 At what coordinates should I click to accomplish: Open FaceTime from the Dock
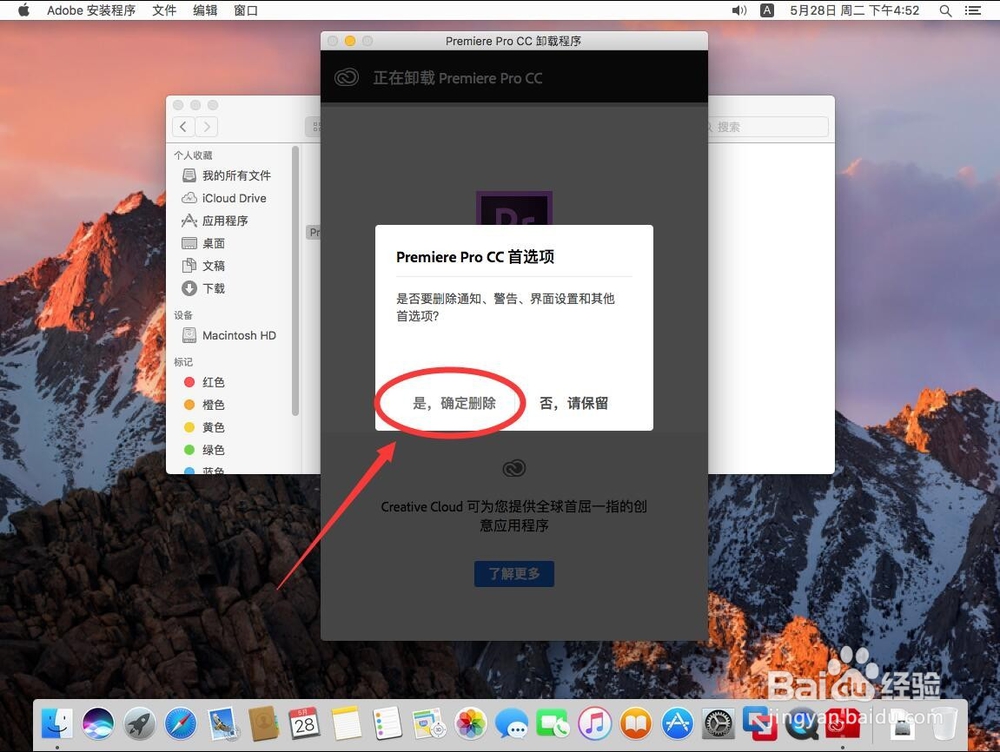pos(553,723)
